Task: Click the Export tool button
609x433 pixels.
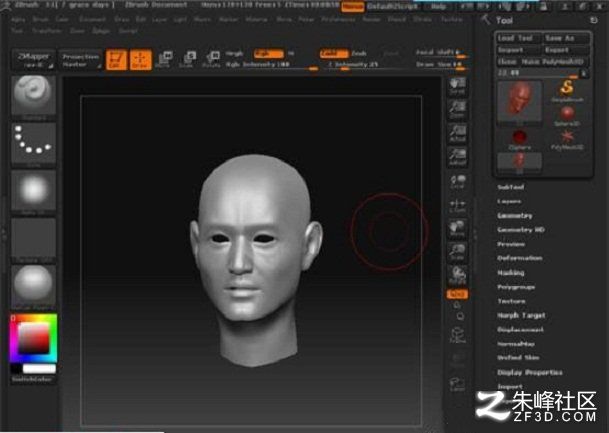Action: [566, 50]
